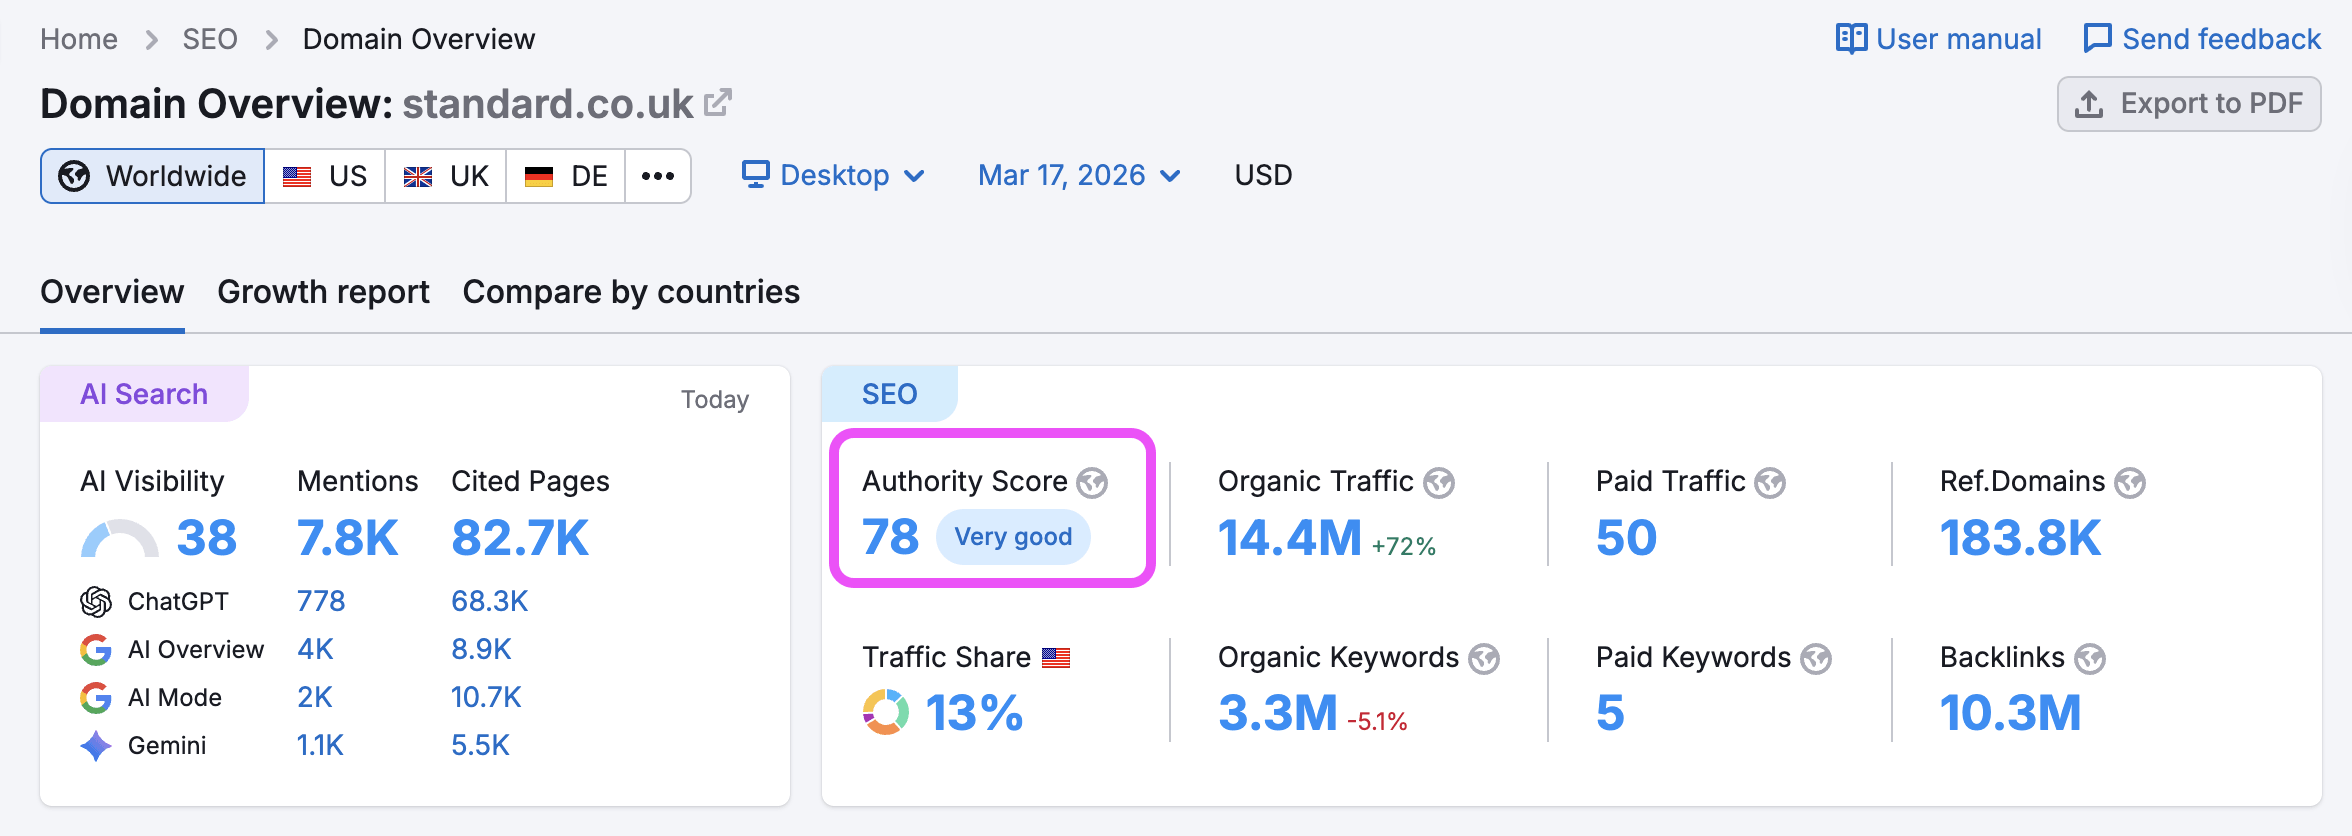Click the German flag icon
2352x836 pixels.
point(539,177)
